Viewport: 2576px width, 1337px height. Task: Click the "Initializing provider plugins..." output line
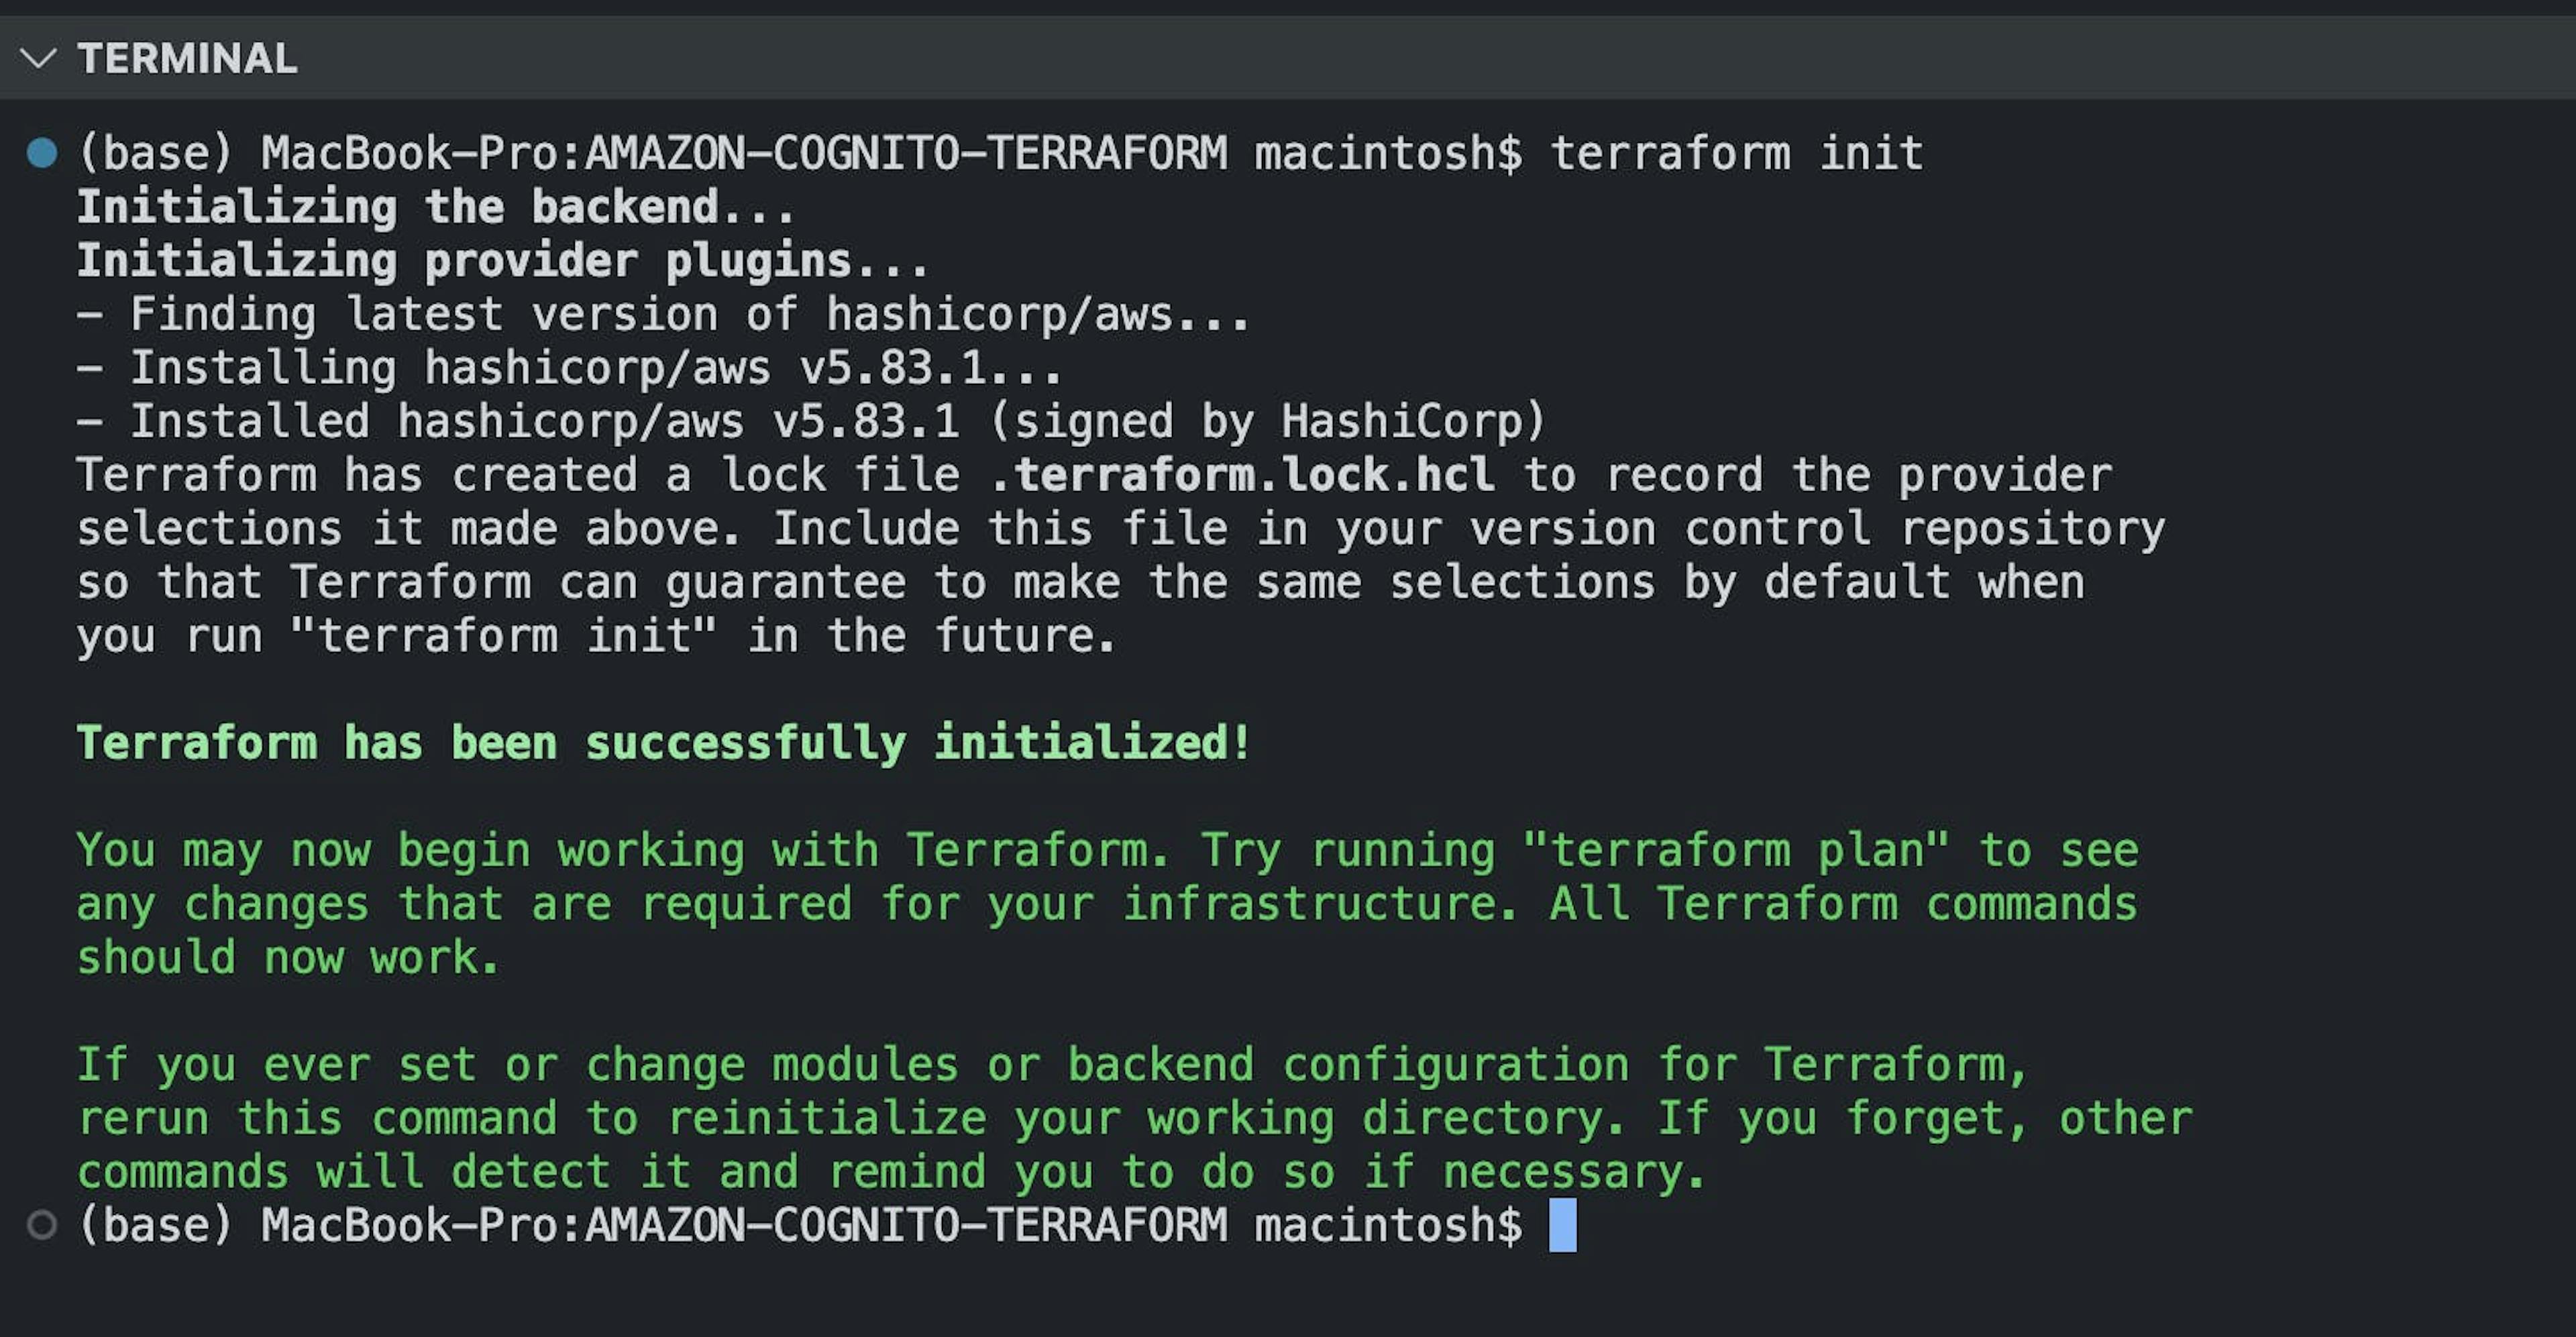pyautogui.click(x=504, y=261)
